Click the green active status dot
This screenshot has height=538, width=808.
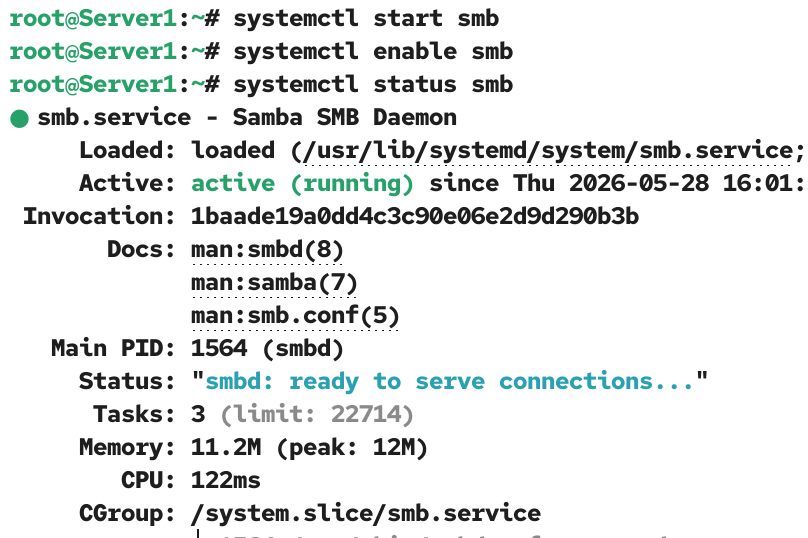click(x=19, y=119)
